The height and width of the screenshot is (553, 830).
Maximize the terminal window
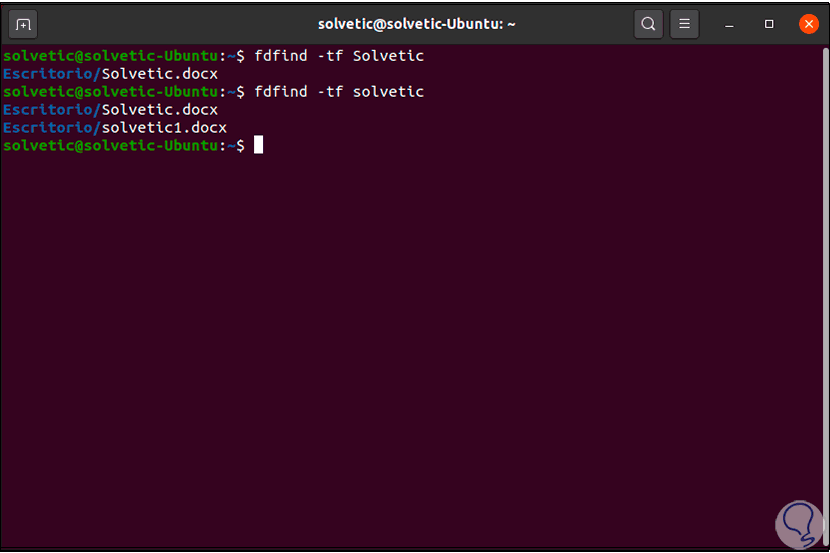769,24
